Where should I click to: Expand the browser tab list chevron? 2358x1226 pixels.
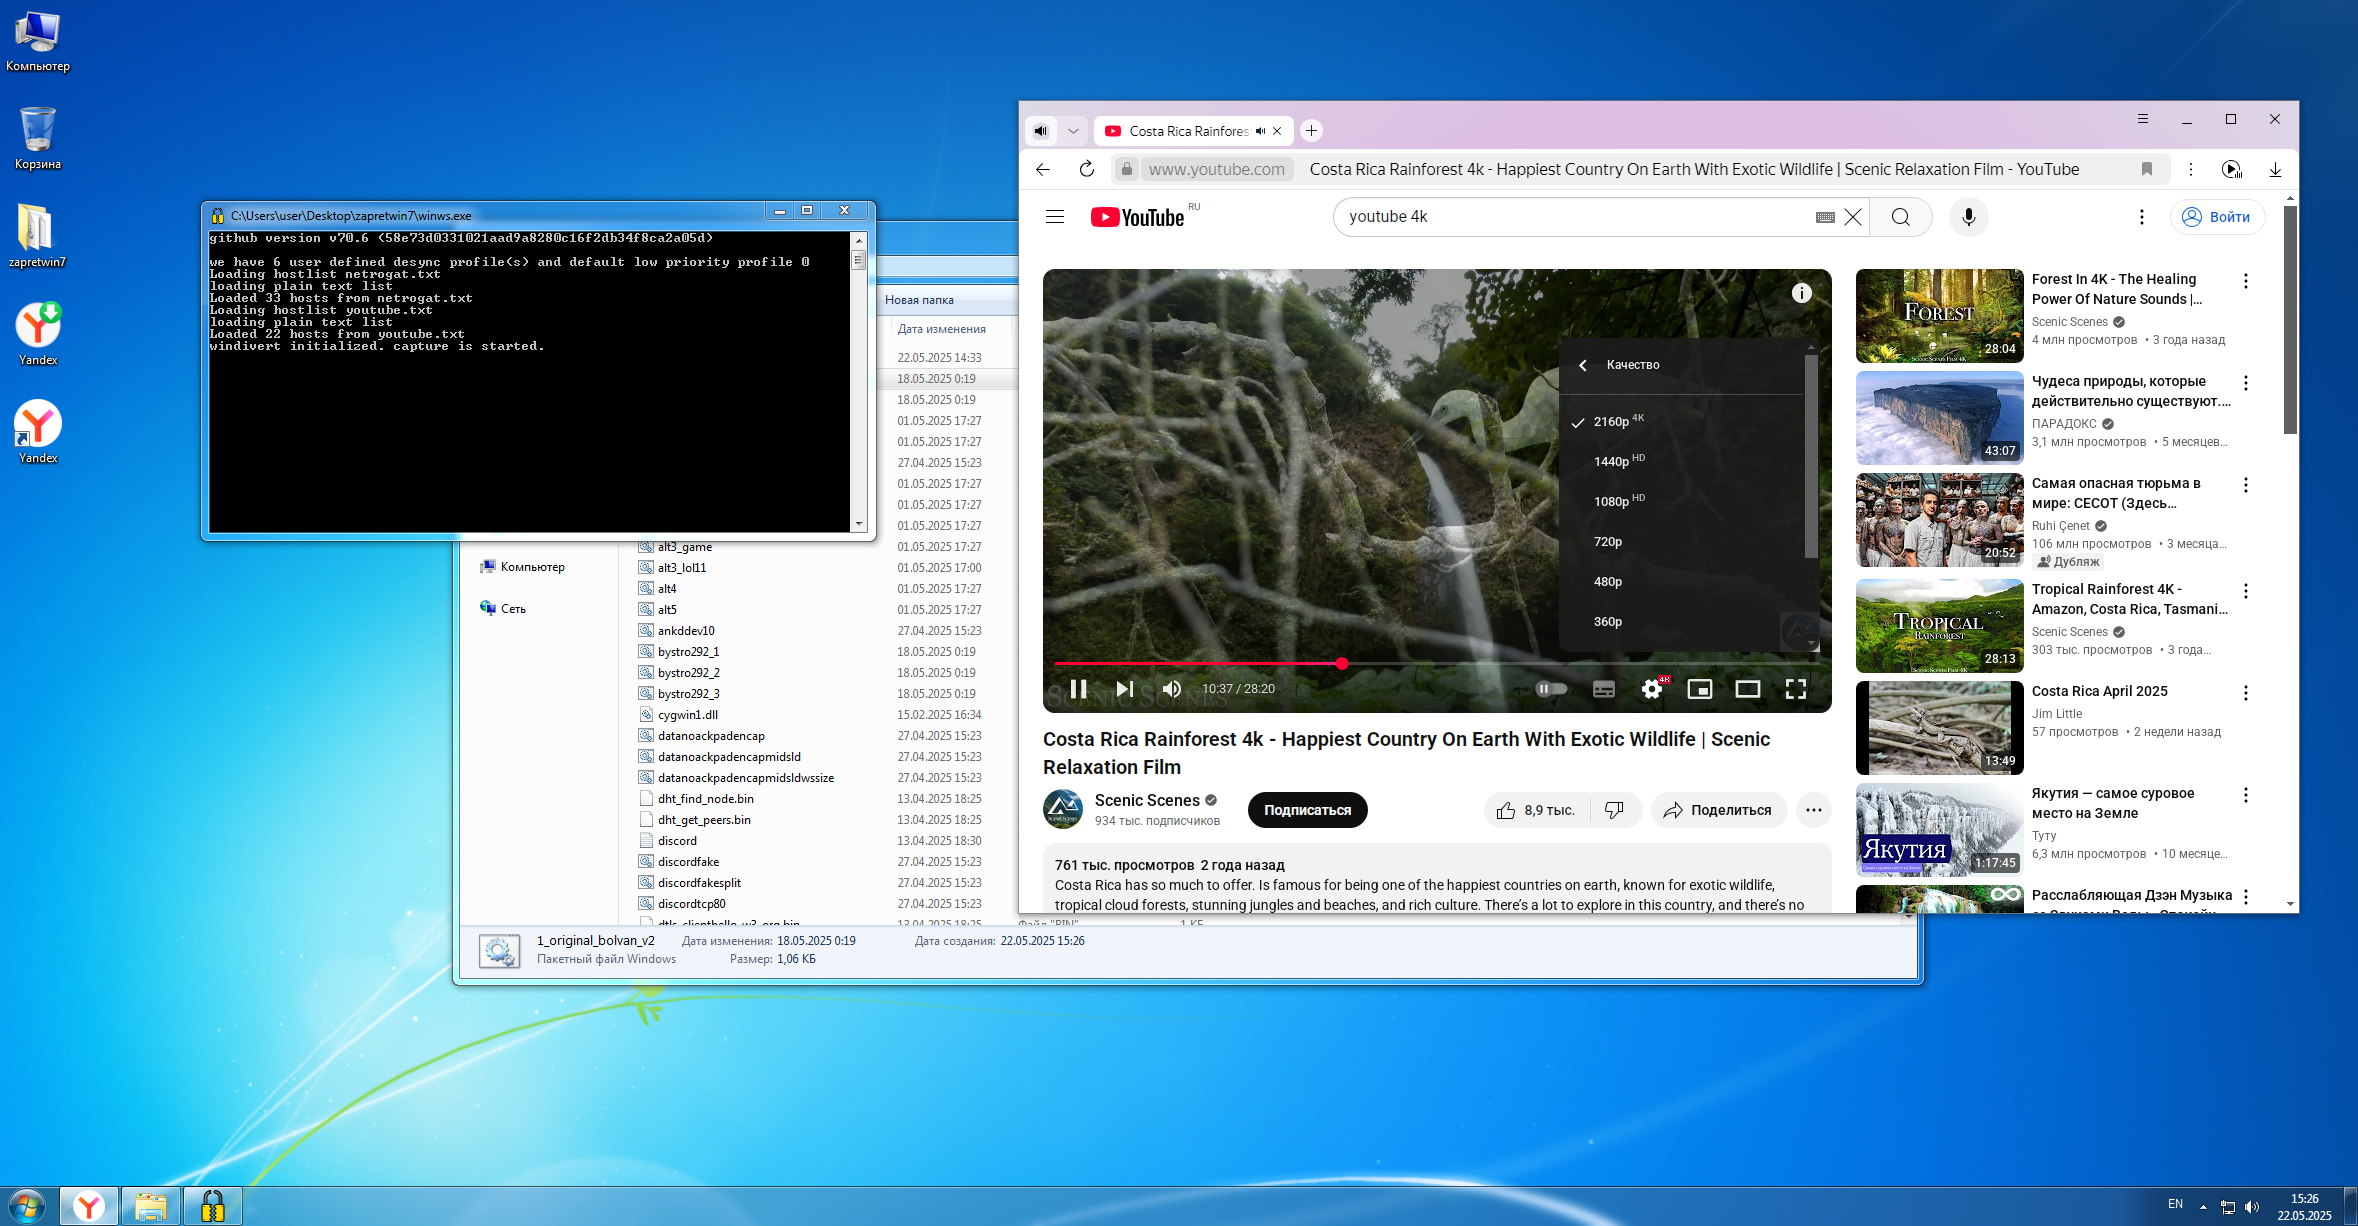click(x=1073, y=131)
